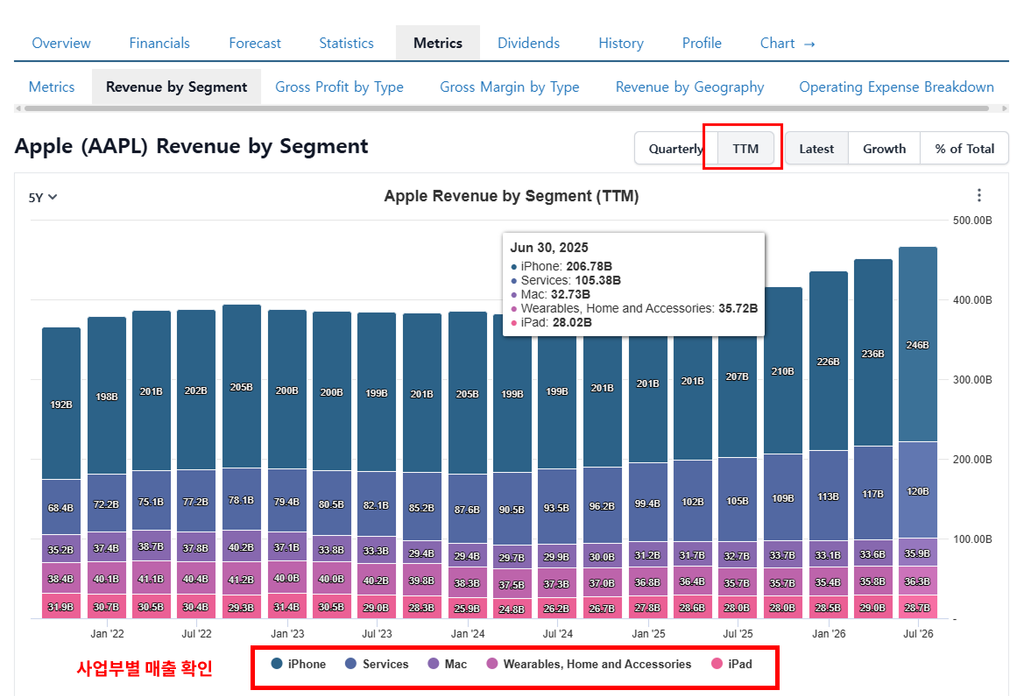This screenshot has height=696, width=1024.
Task: Open the Overview tab
Action: (61, 43)
